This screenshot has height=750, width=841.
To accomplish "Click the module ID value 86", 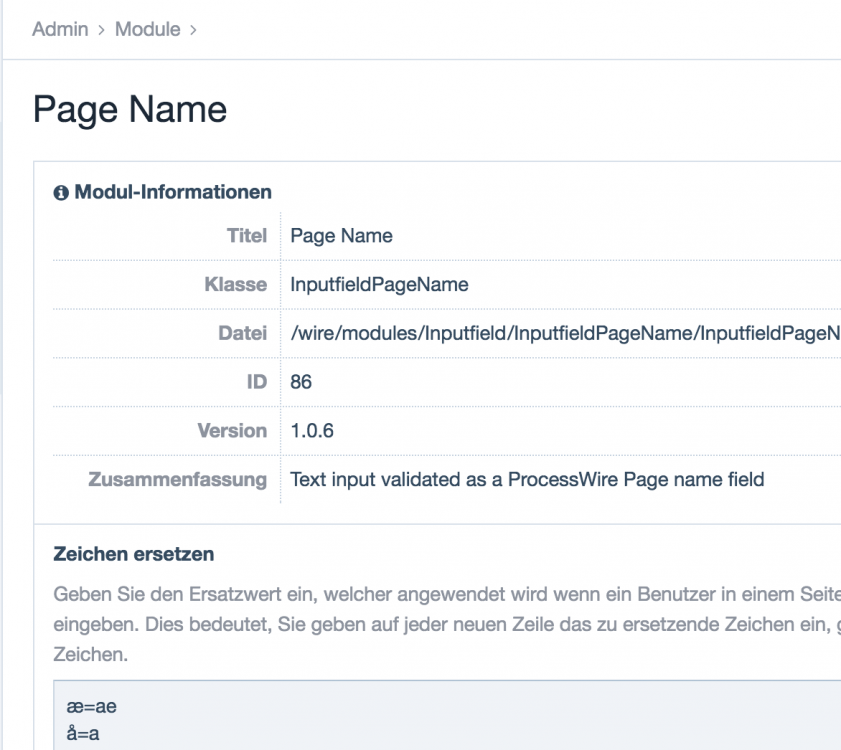I will coord(298,382).
